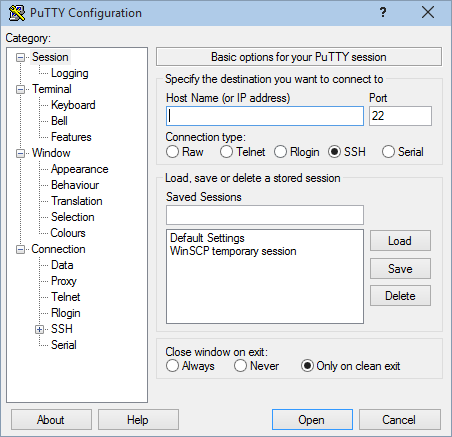Click the Saved Sessions name field
452x437 pixels.
click(265, 215)
